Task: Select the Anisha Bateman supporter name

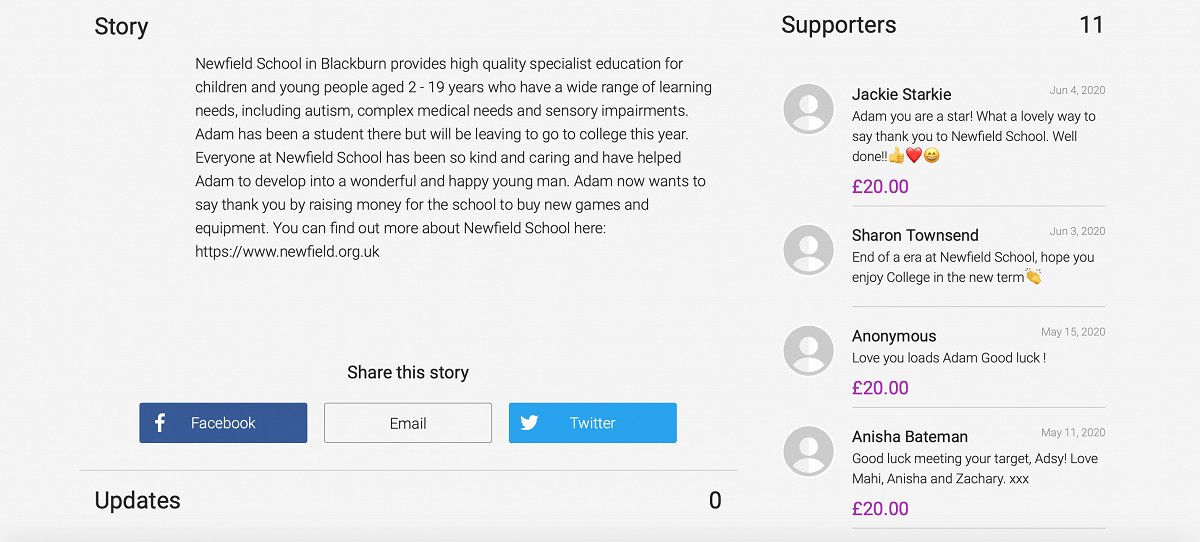Action: [909, 437]
